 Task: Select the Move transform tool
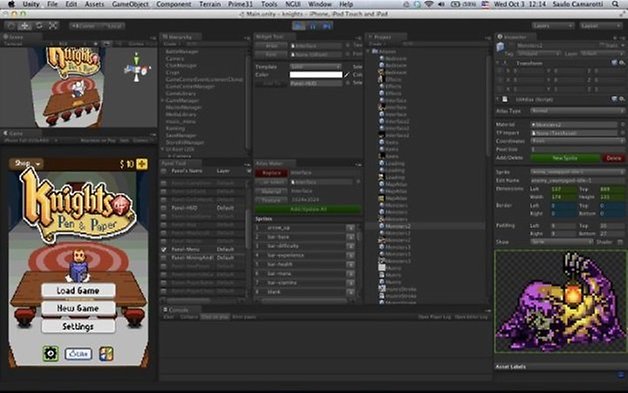click(x=25, y=26)
